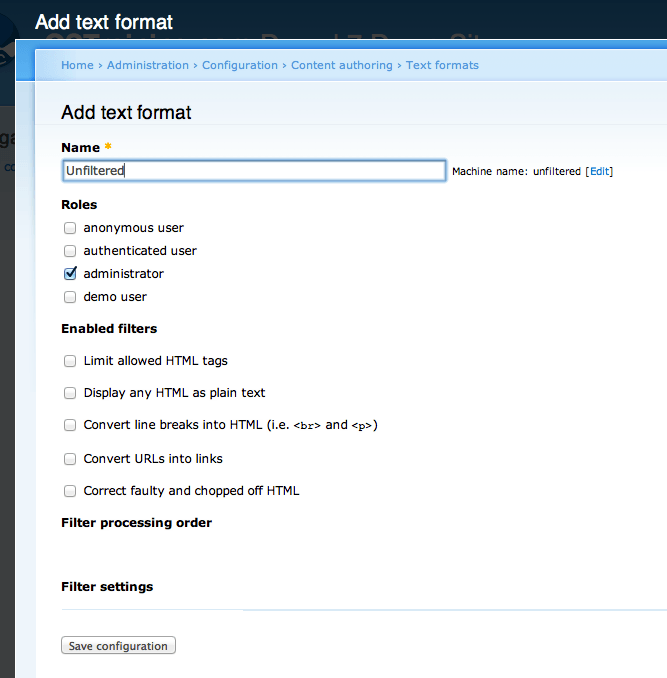
Task: Check the Convert URLs into links filter
Action: tap(70, 459)
